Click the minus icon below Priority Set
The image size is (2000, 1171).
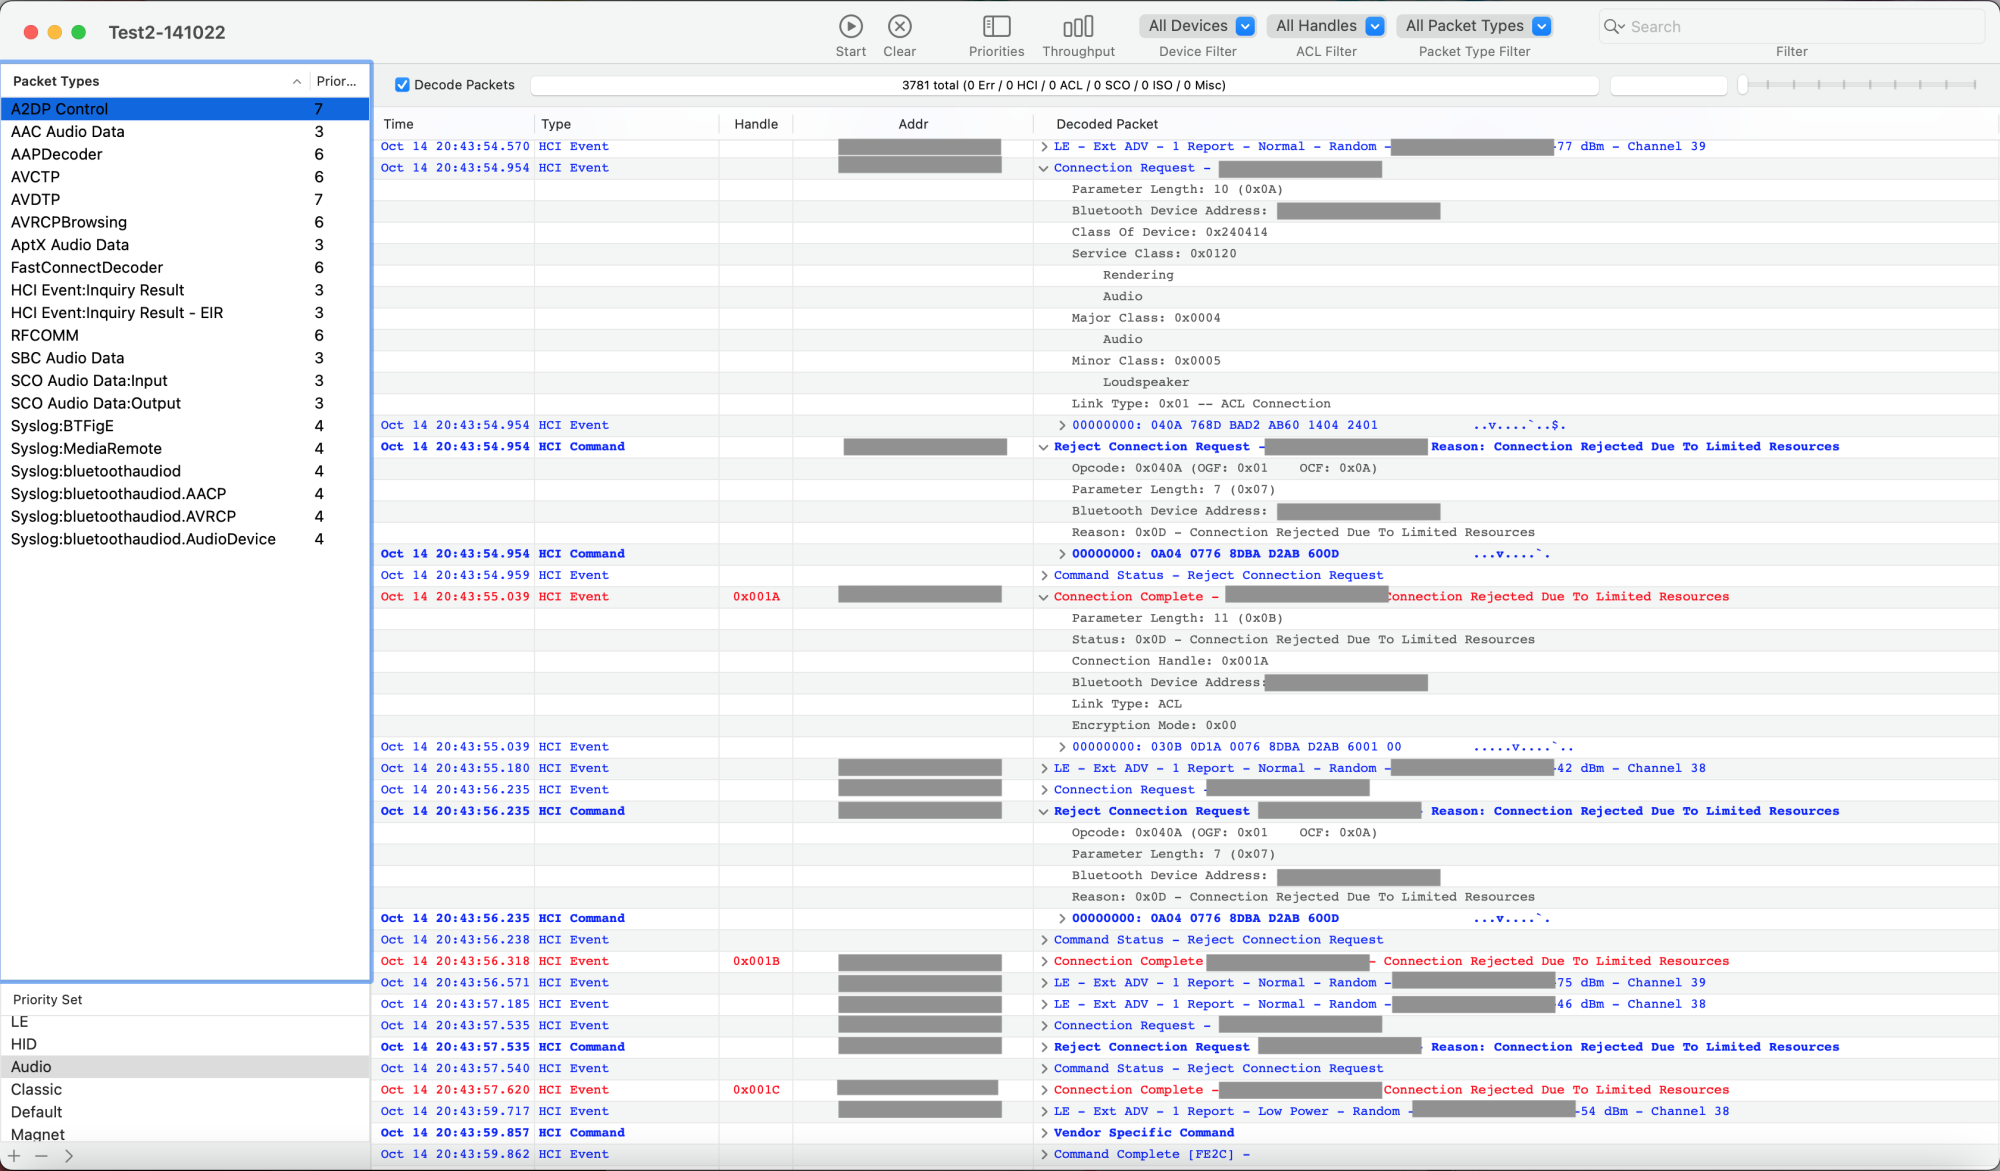pos(41,1155)
